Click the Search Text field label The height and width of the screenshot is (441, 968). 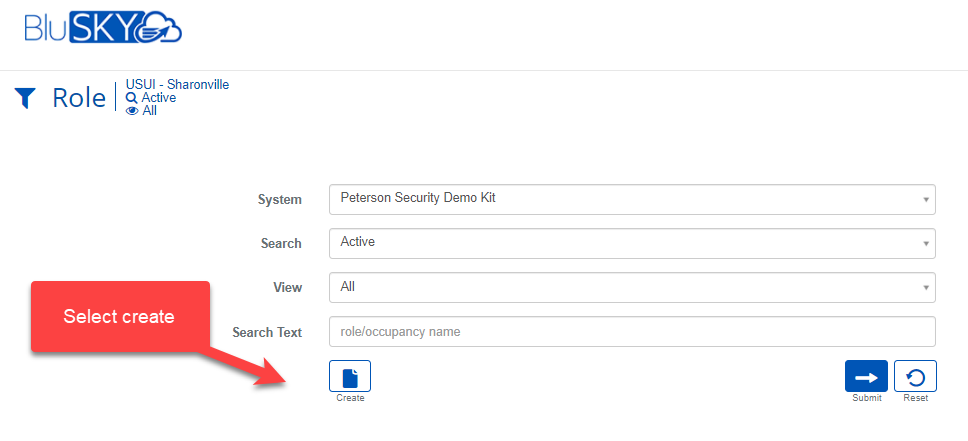pyautogui.click(x=266, y=331)
